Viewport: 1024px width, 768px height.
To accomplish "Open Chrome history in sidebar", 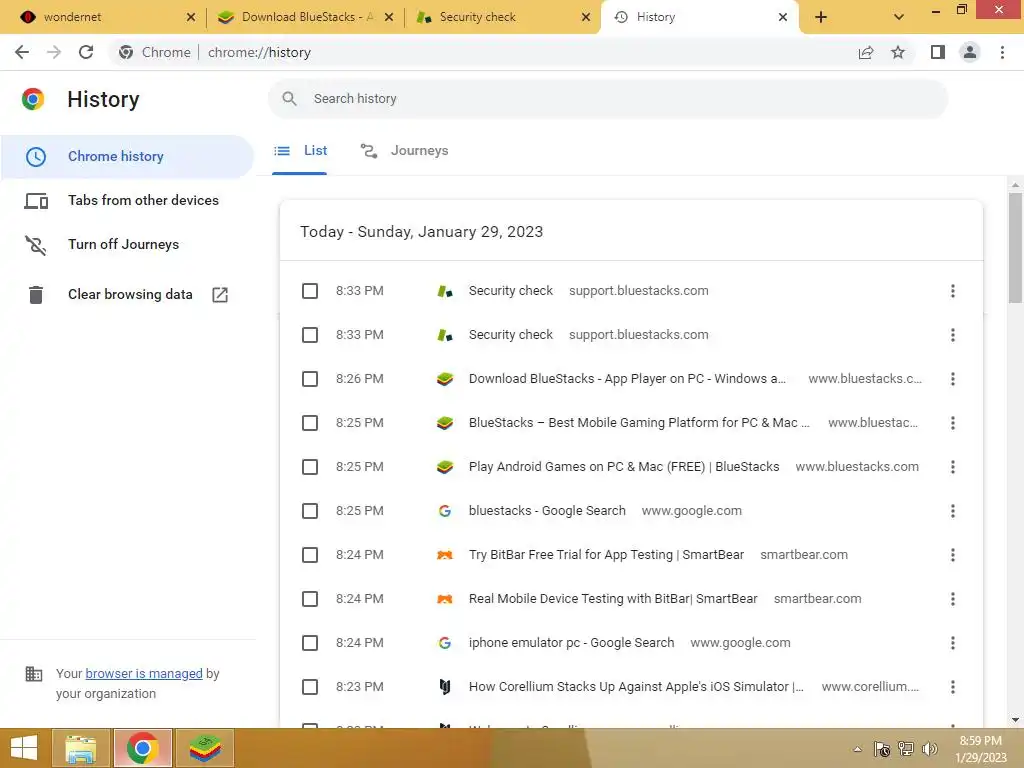I will pyautogui.click(x=127, y=157).
